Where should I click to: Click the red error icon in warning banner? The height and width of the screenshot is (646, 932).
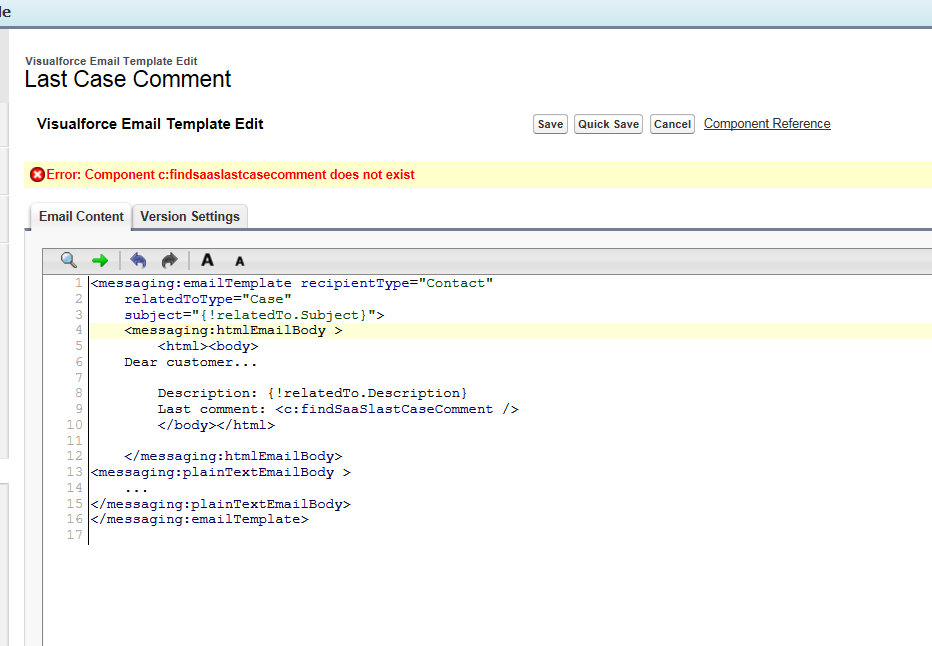pos(37,175)
